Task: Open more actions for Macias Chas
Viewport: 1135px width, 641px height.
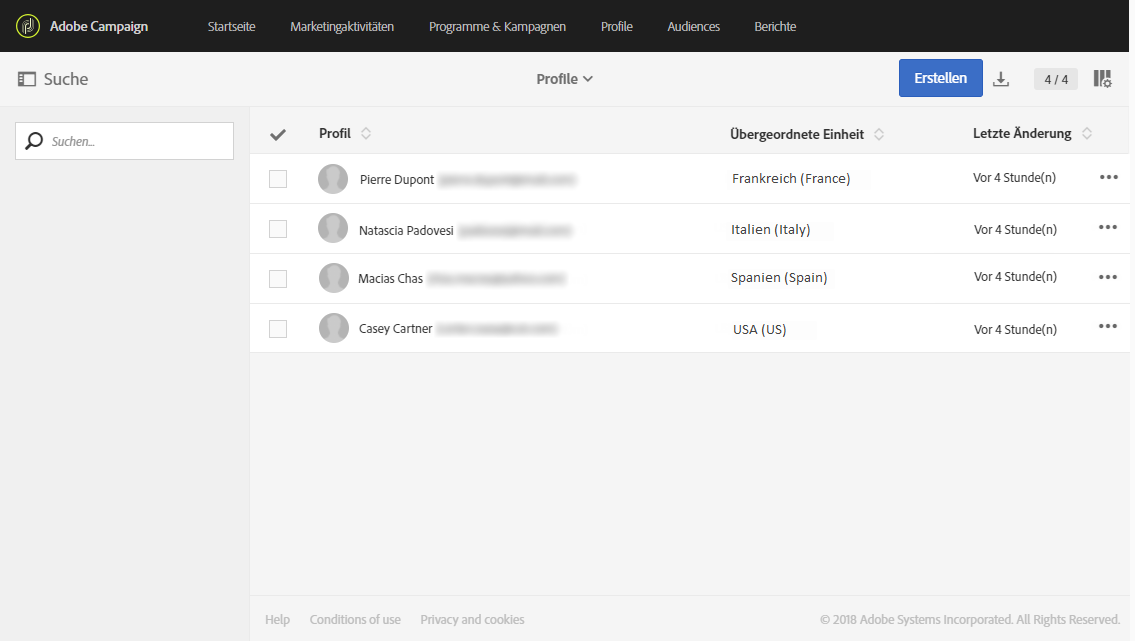Action: 1108,277
